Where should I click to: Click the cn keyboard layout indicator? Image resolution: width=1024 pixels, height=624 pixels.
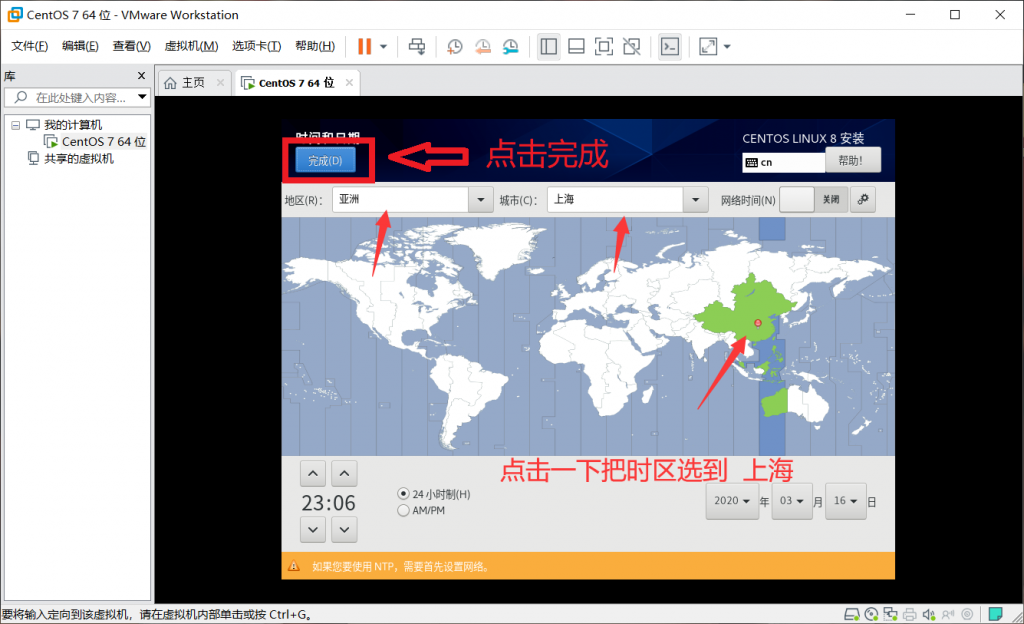click(783, 163)
